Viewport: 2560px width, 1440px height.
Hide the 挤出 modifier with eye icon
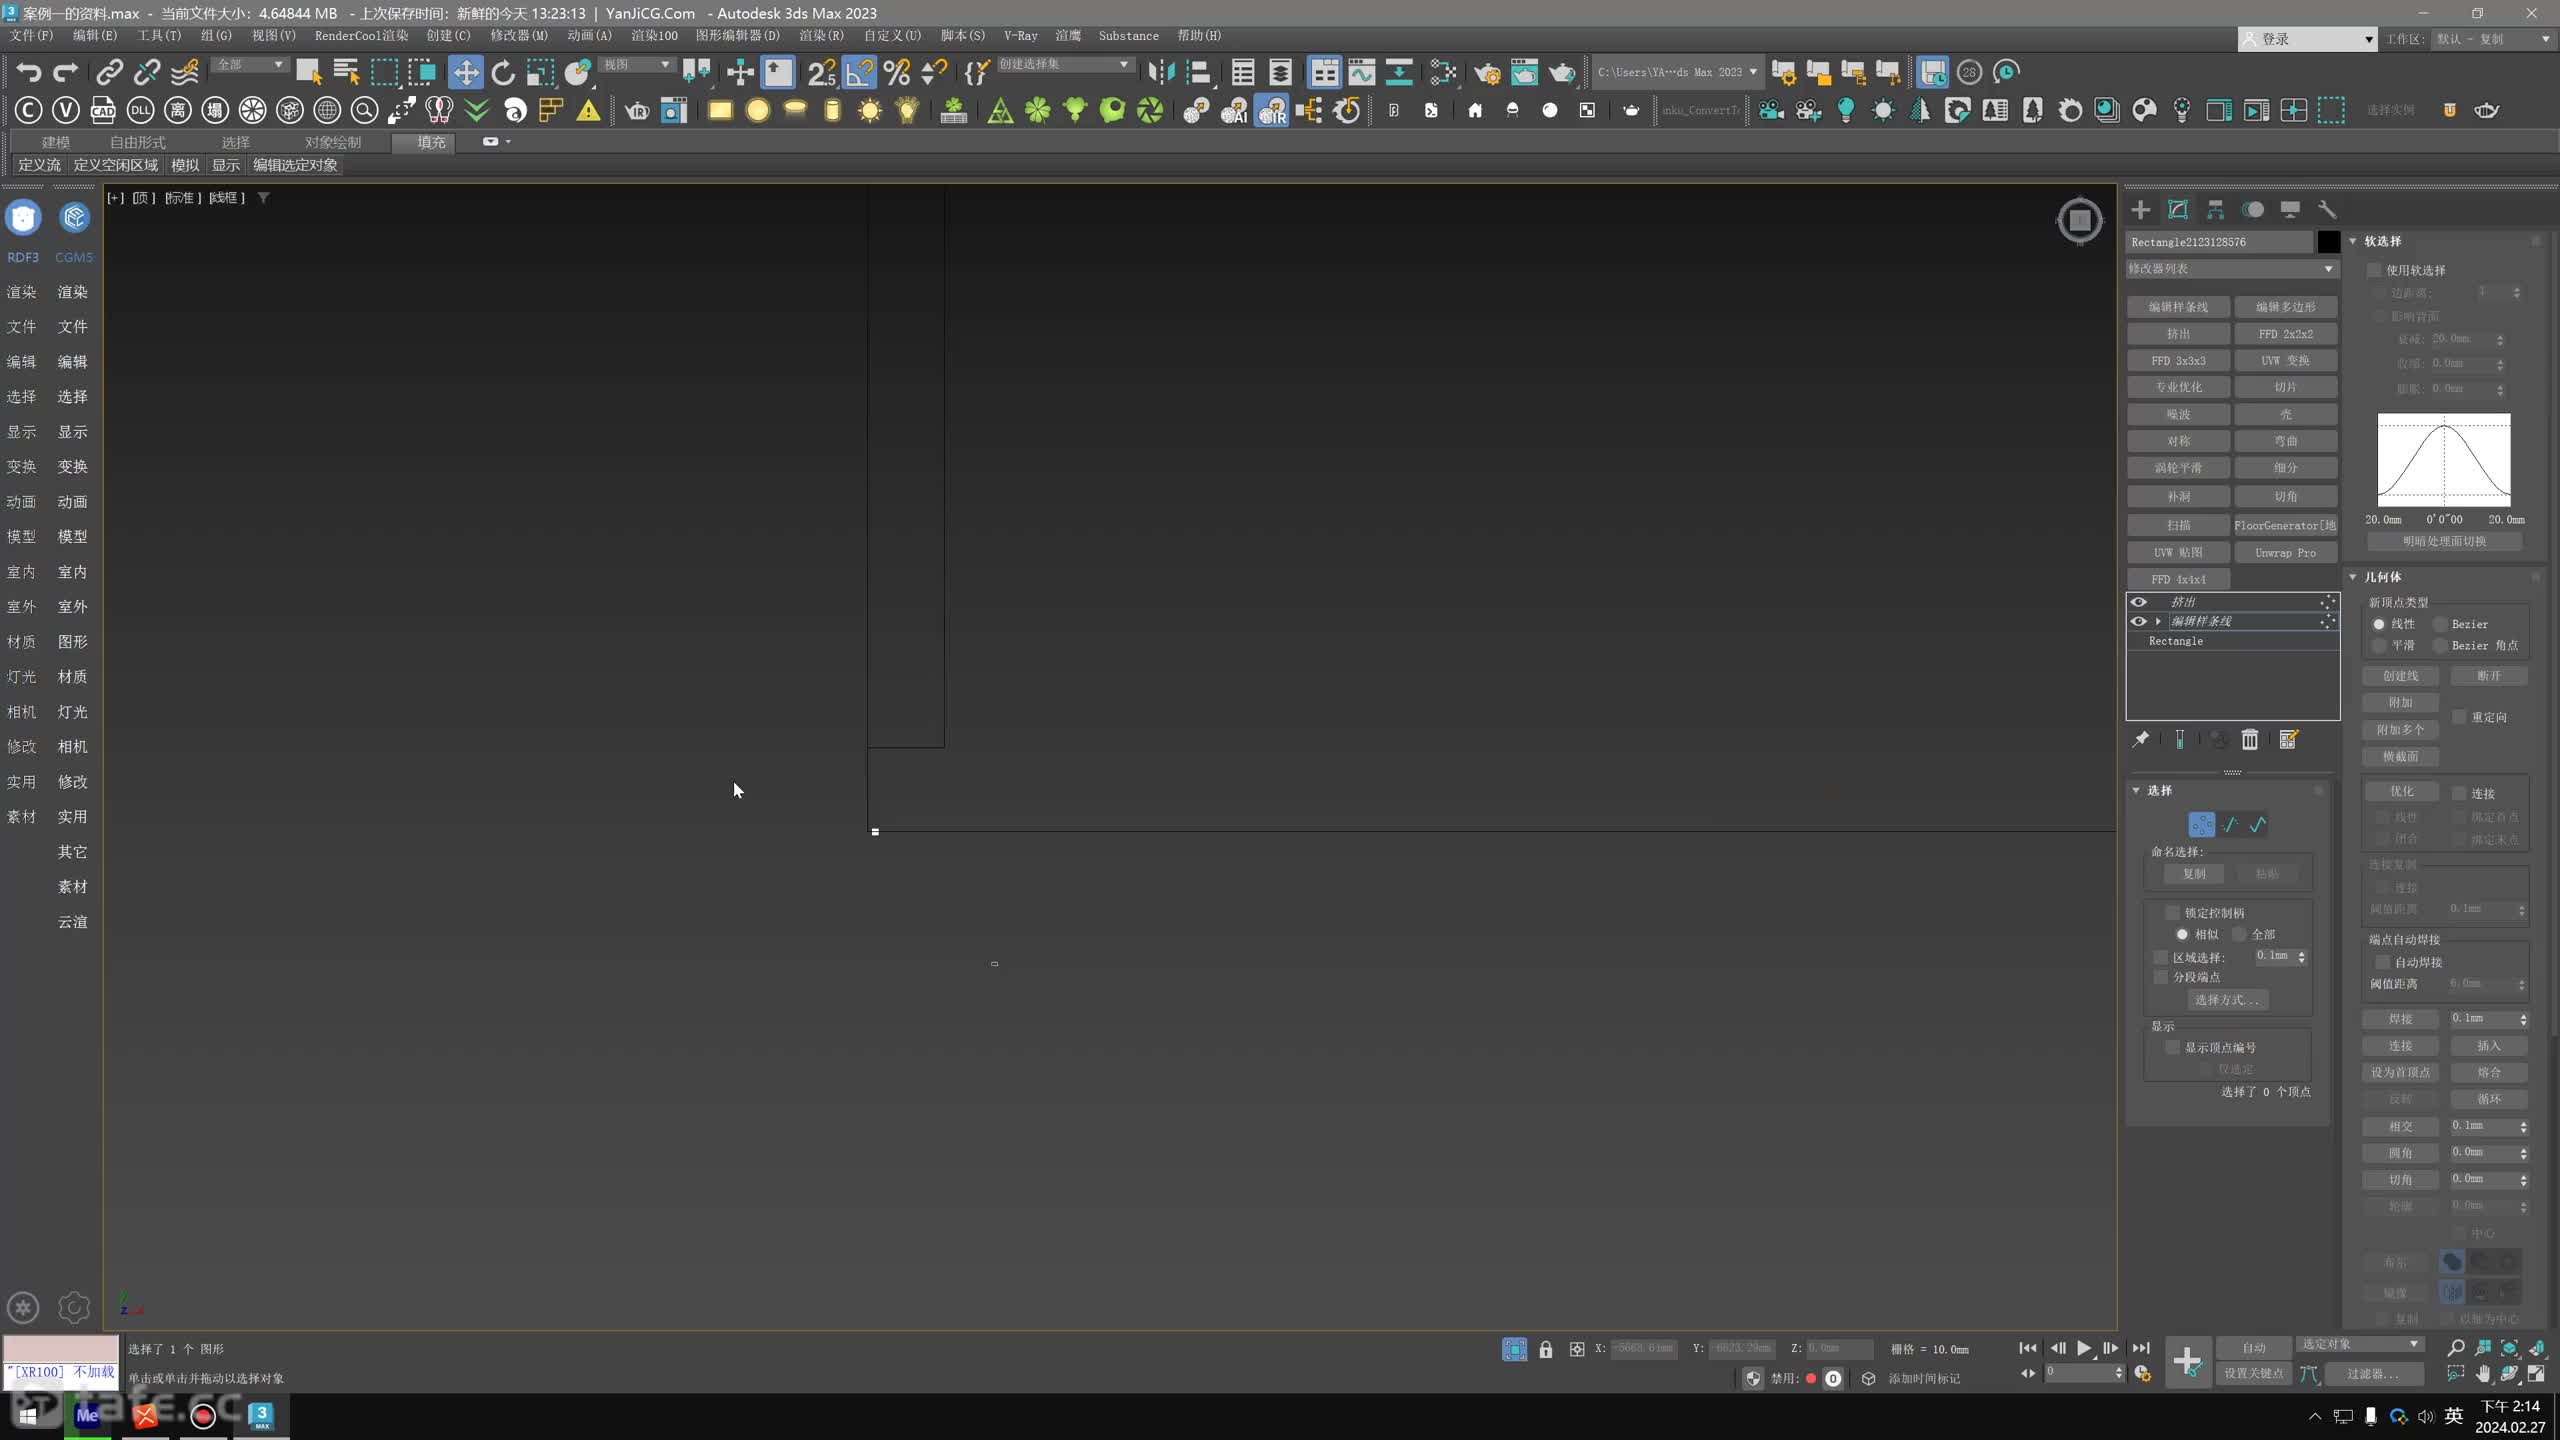(2138, 602)
